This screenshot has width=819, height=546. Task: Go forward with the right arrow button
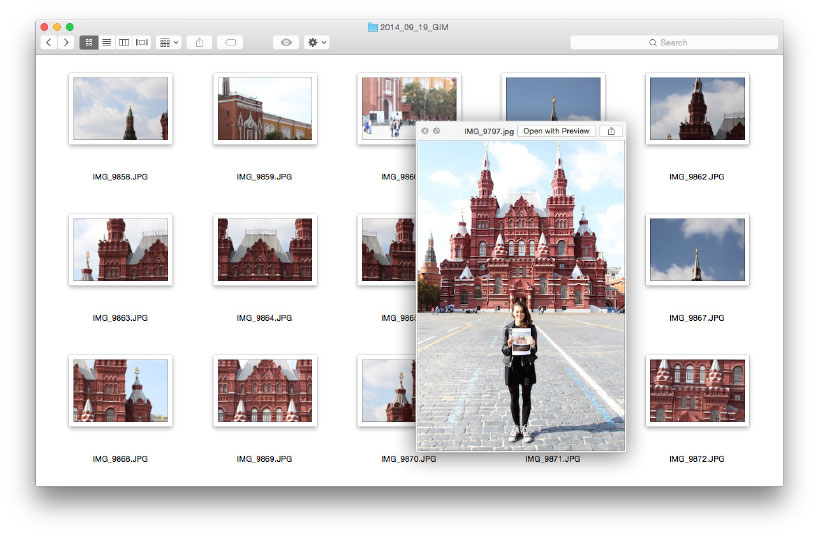point(66,42)
